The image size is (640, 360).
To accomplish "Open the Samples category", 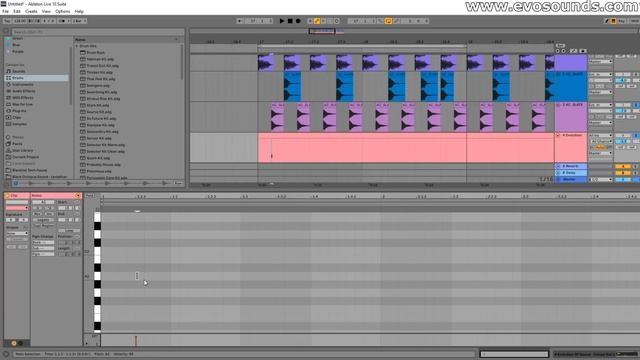I will click(x=19, y=124).
